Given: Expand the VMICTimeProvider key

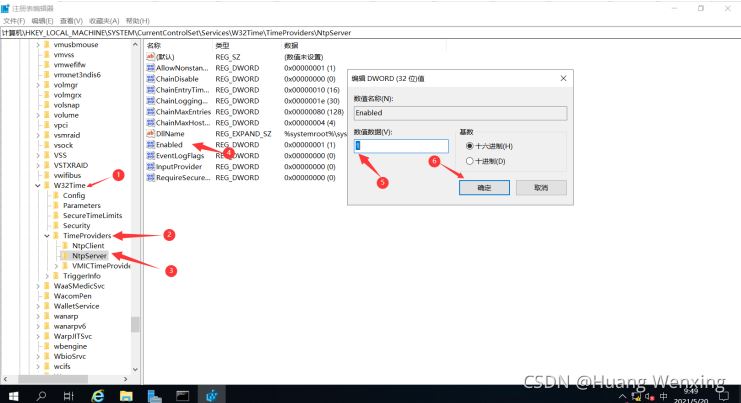Looking at the screenshot, I should click(56, 266).
